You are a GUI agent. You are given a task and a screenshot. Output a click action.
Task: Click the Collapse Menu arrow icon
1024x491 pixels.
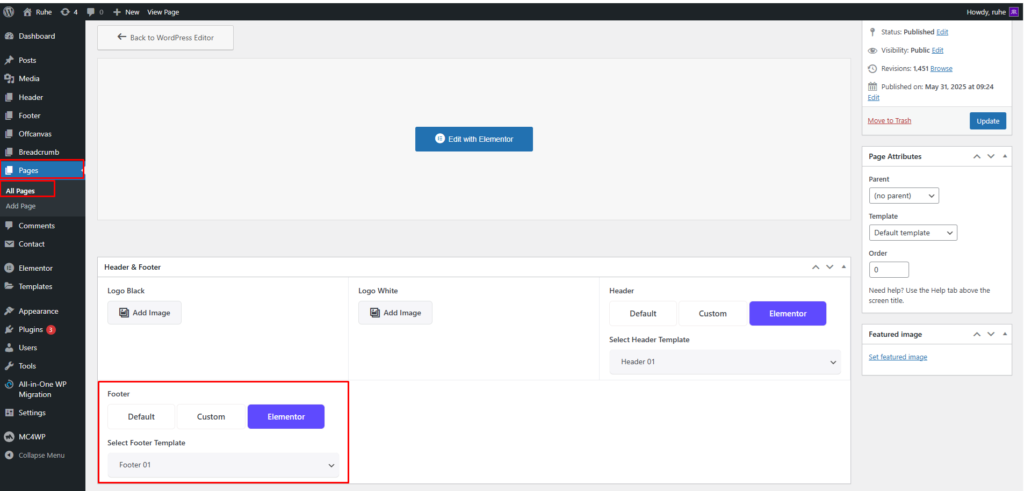tap(9, 456)
